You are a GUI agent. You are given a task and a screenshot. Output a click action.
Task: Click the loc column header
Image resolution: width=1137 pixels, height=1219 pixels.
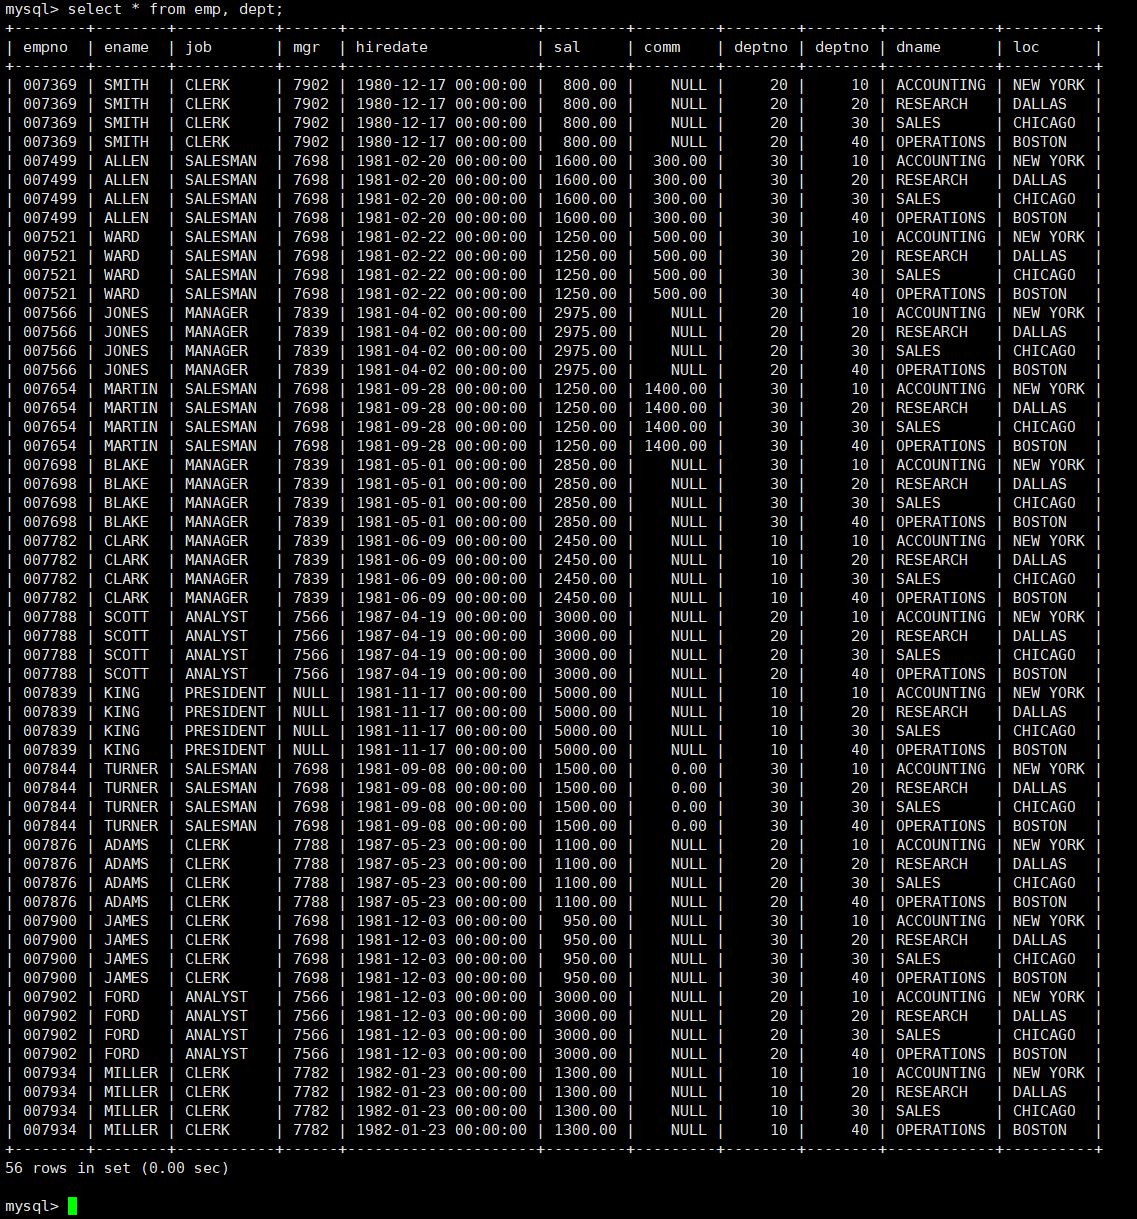[1026, 47]
